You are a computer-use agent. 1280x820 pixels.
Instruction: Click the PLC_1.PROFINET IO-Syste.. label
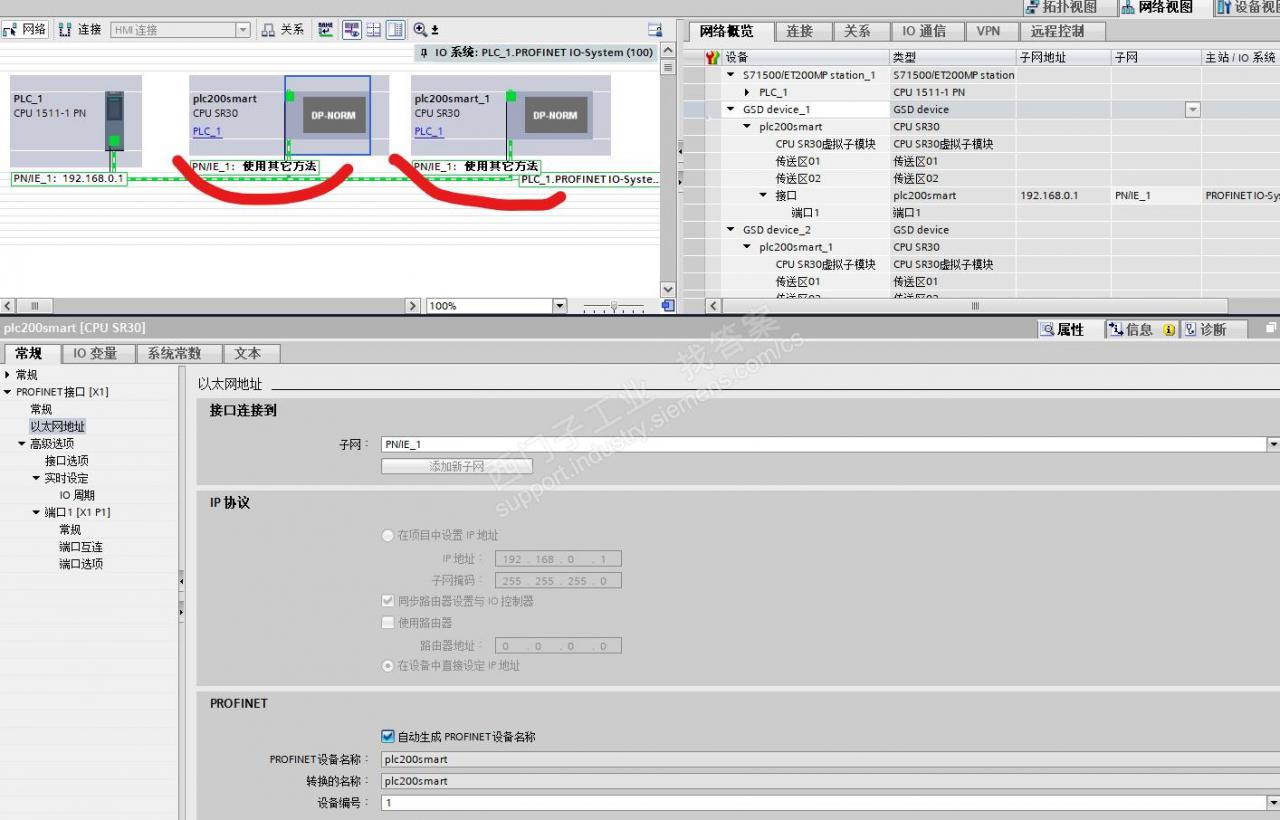pos(589,179)
